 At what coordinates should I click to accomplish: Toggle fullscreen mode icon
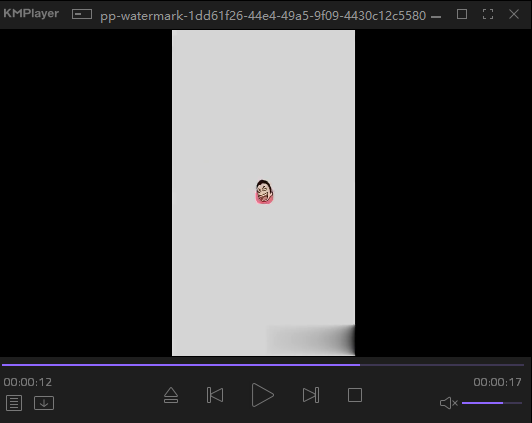point(488,14)
